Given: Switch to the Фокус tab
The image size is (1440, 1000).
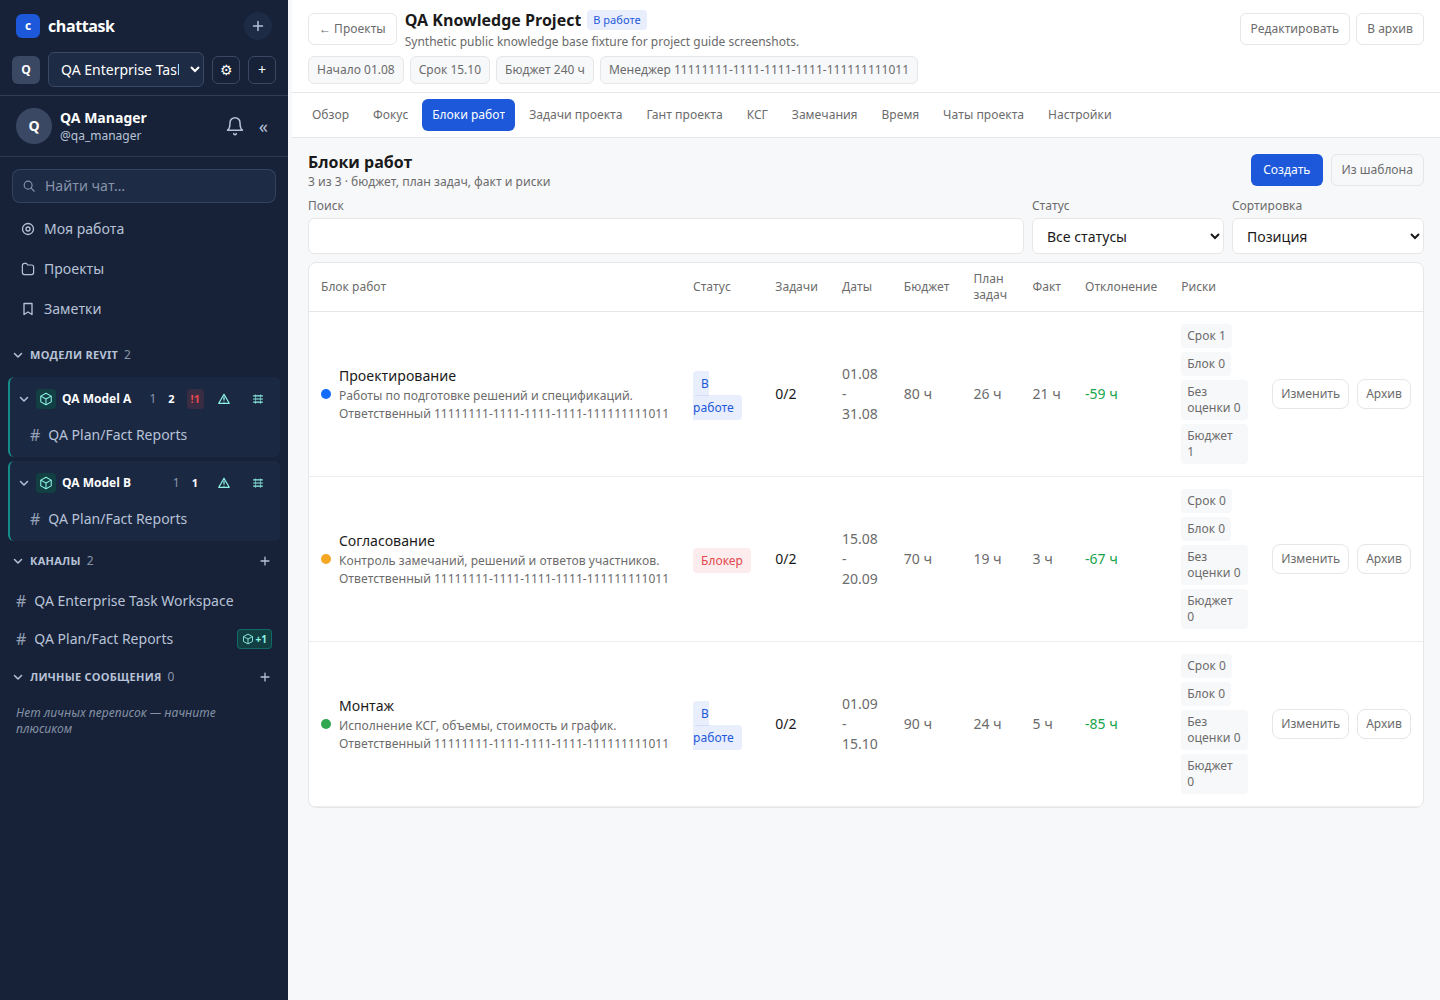Looking at the screenshot, I should tap(390, 115).
